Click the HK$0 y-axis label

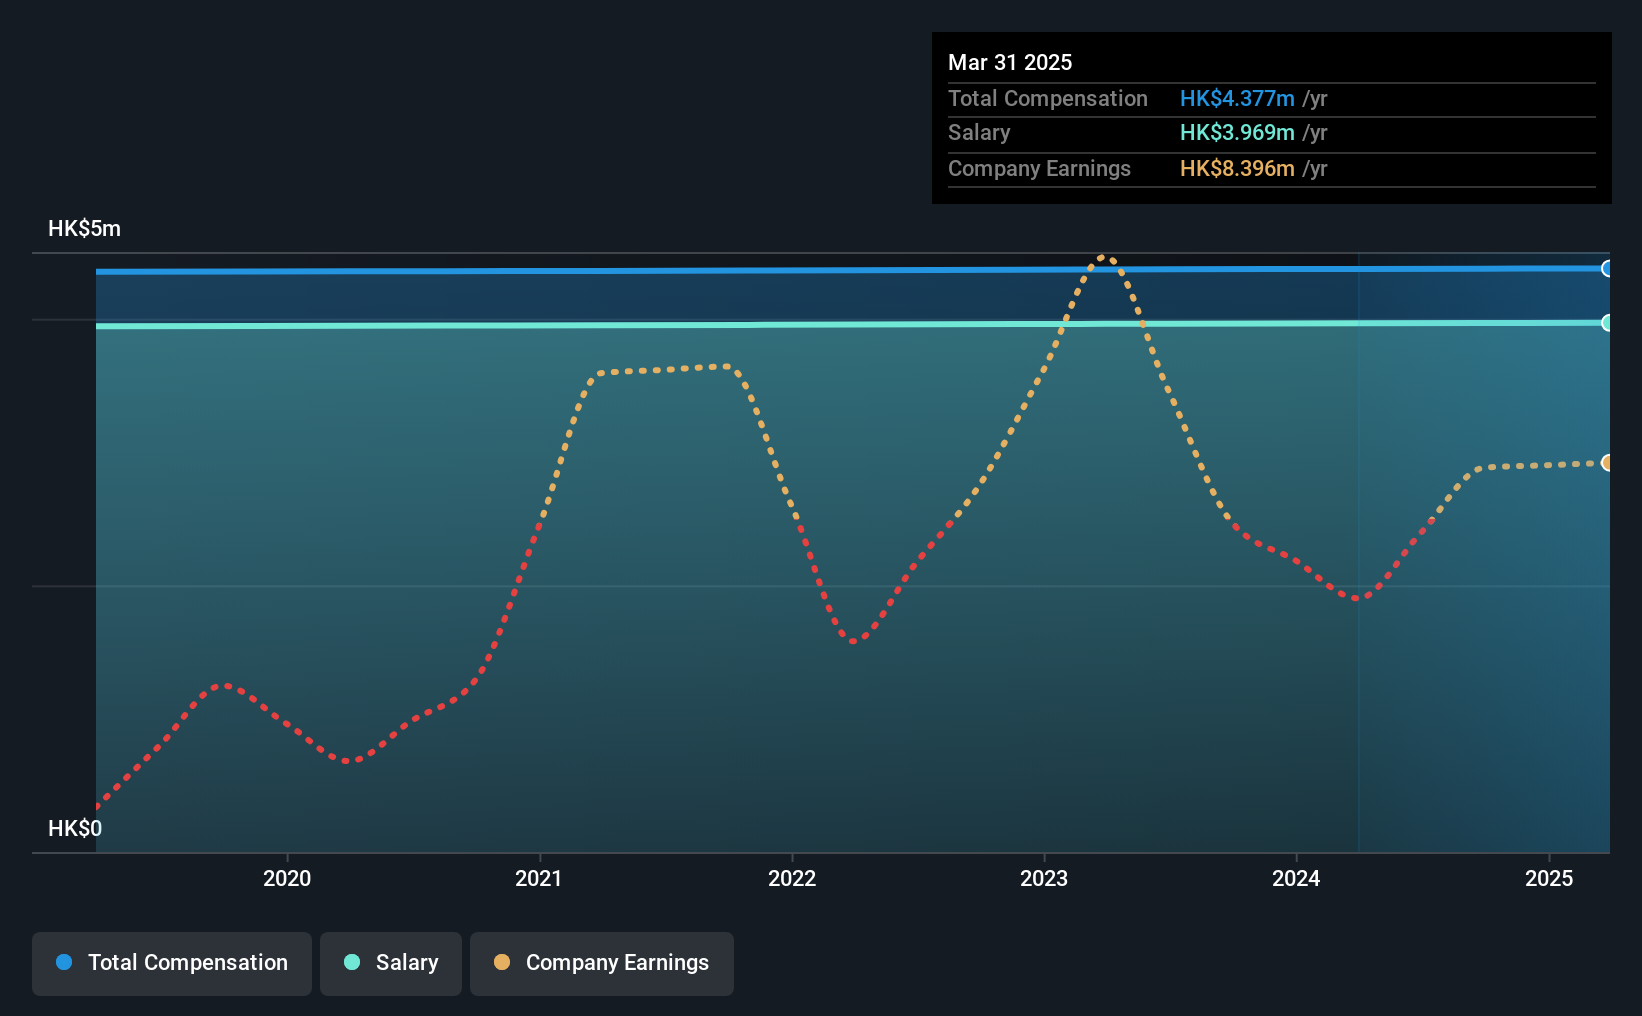coord(75,828)
